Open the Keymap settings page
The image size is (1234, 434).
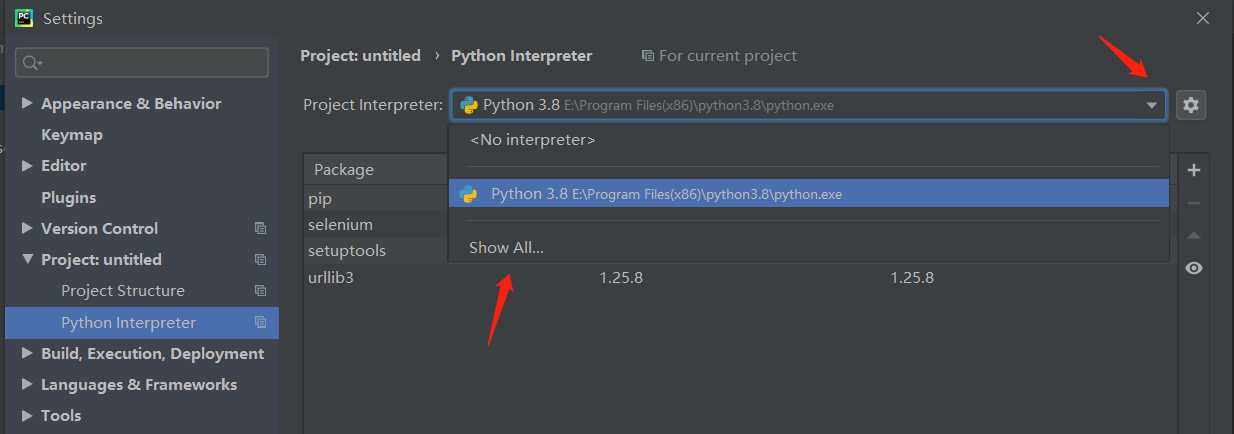[72, 134]
